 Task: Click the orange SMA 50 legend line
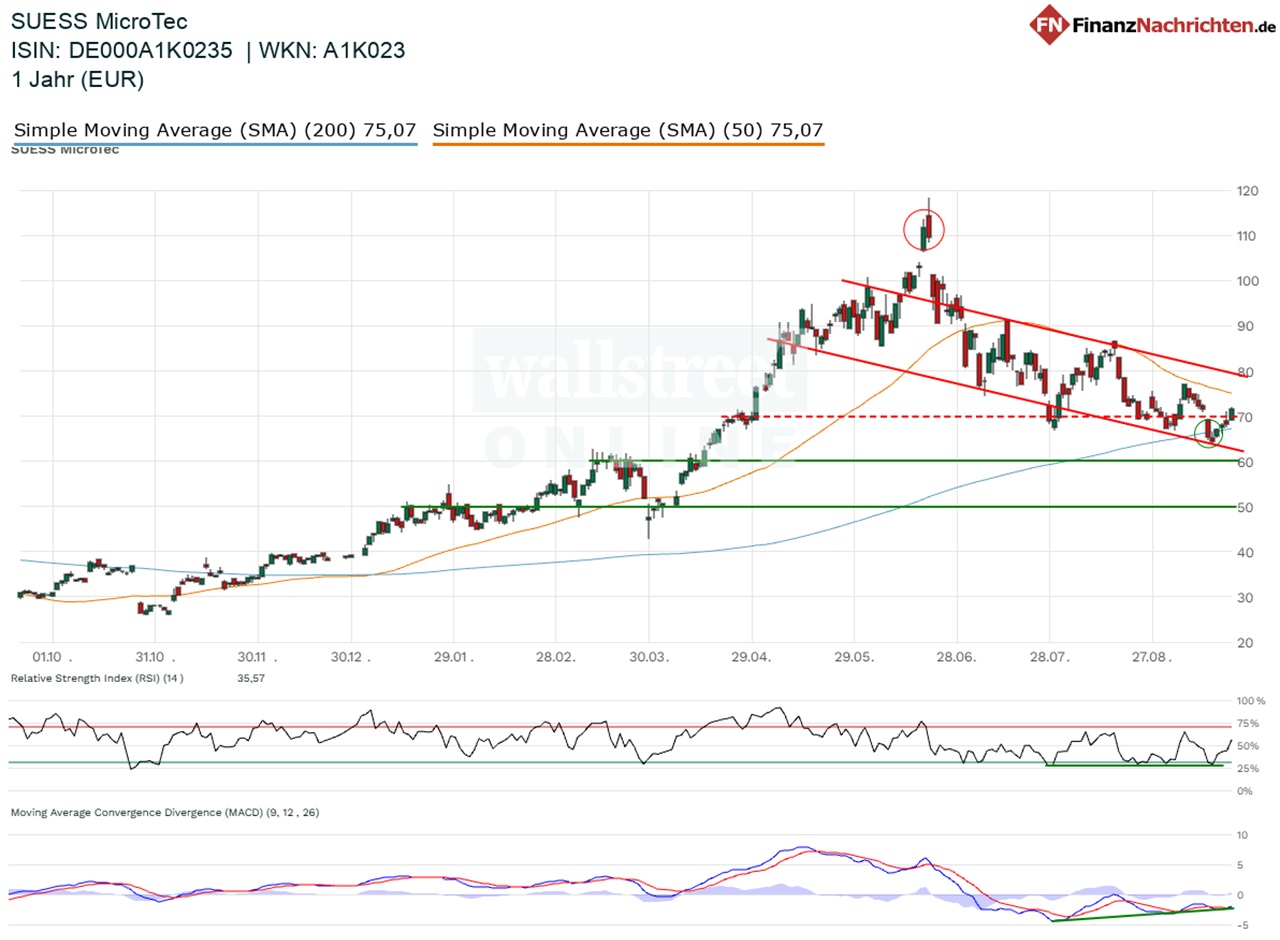[628, 145]
